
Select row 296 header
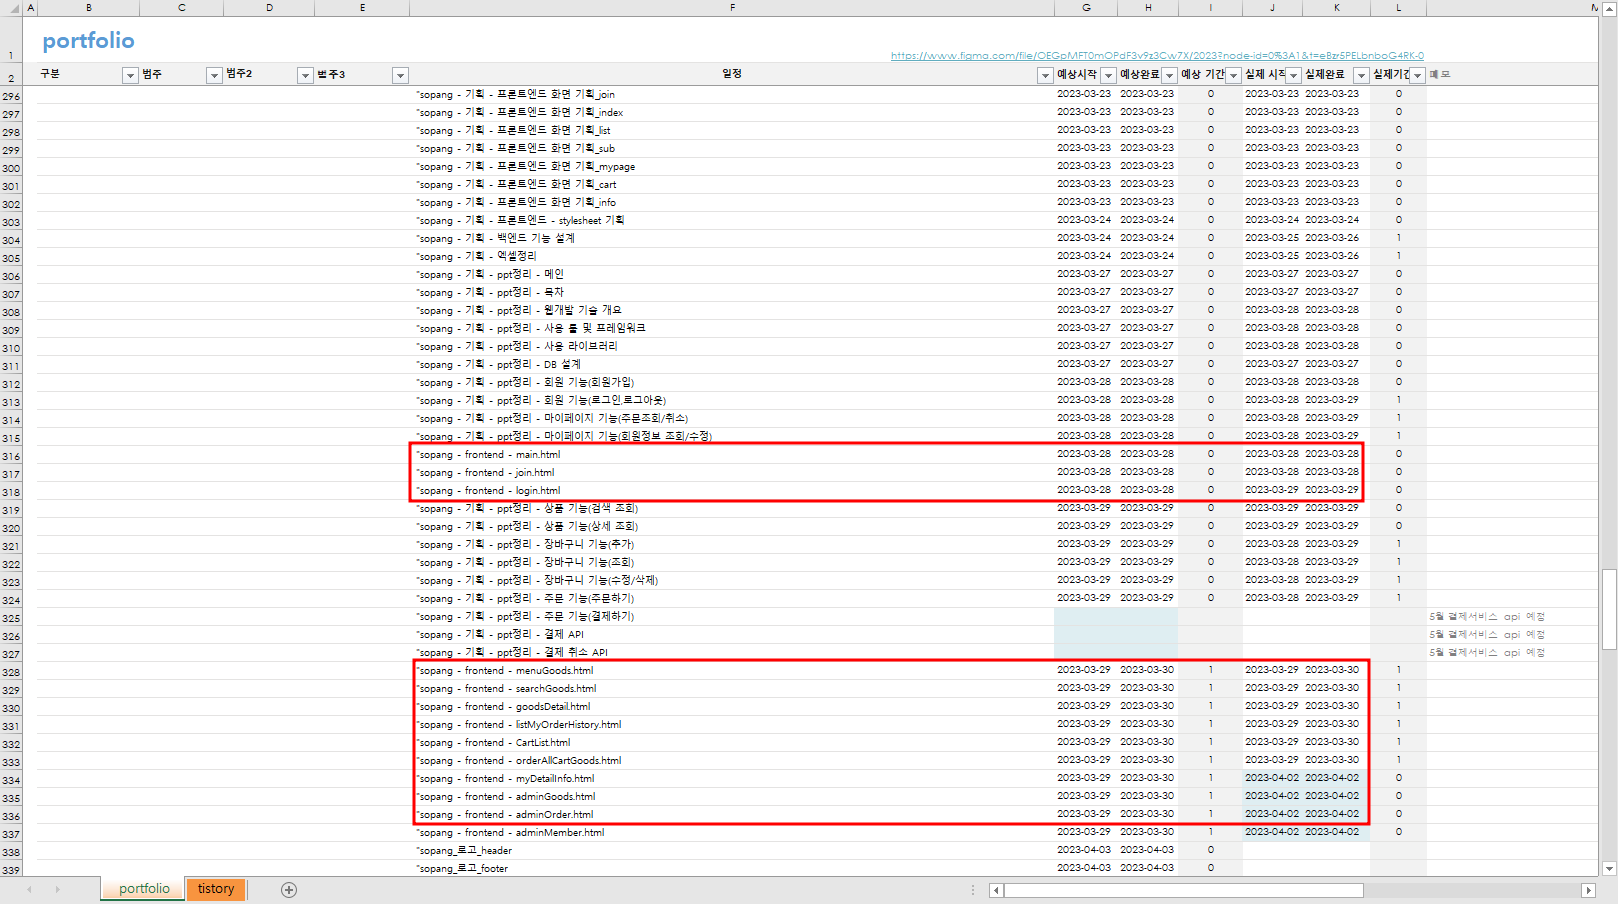click(x=11, y=96)
